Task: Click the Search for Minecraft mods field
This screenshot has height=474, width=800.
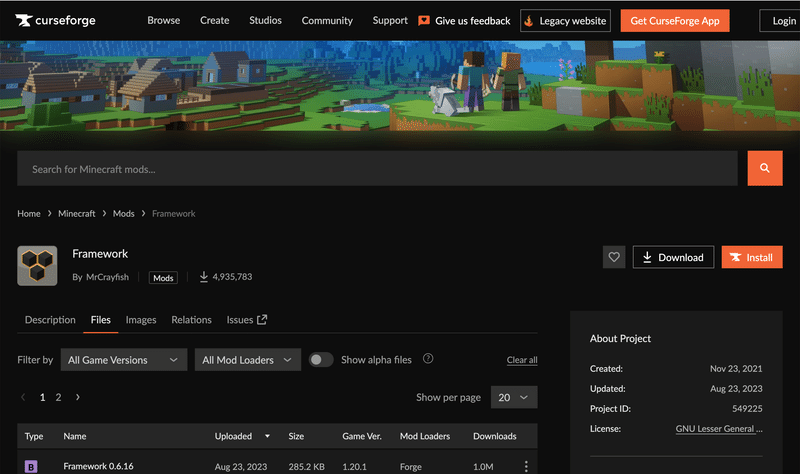Action: 378,168
